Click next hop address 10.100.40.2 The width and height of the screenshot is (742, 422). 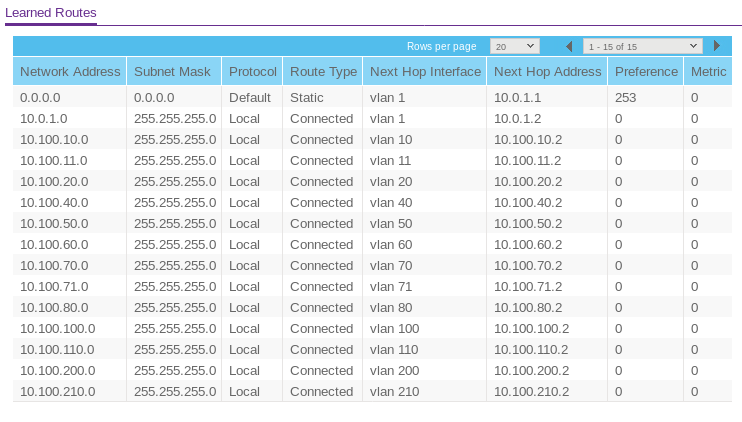coord(528,203)
